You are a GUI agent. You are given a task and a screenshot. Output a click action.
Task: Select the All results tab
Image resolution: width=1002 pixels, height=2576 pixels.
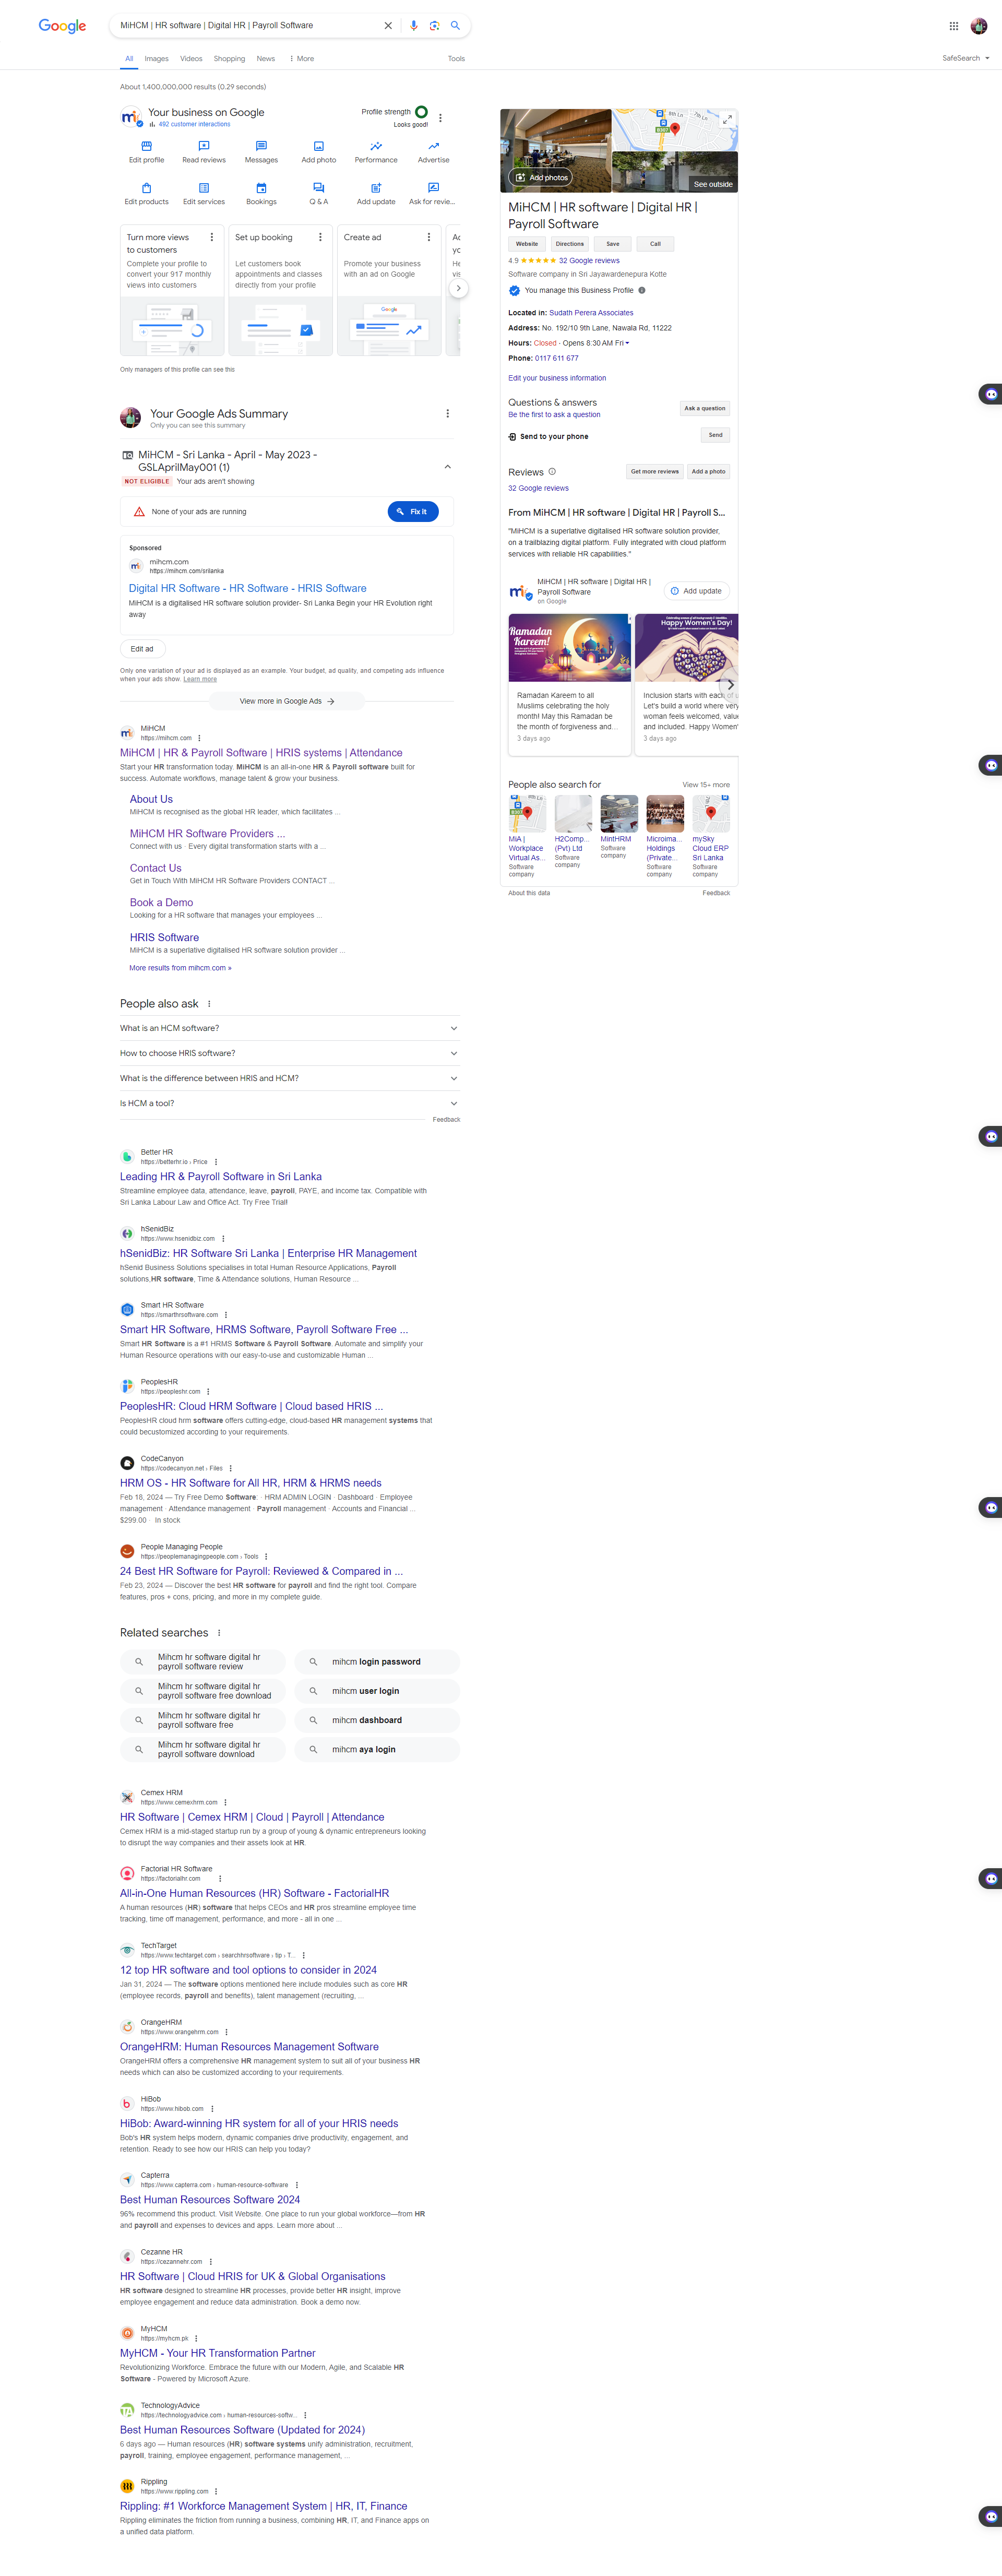(x=129, y=59)
